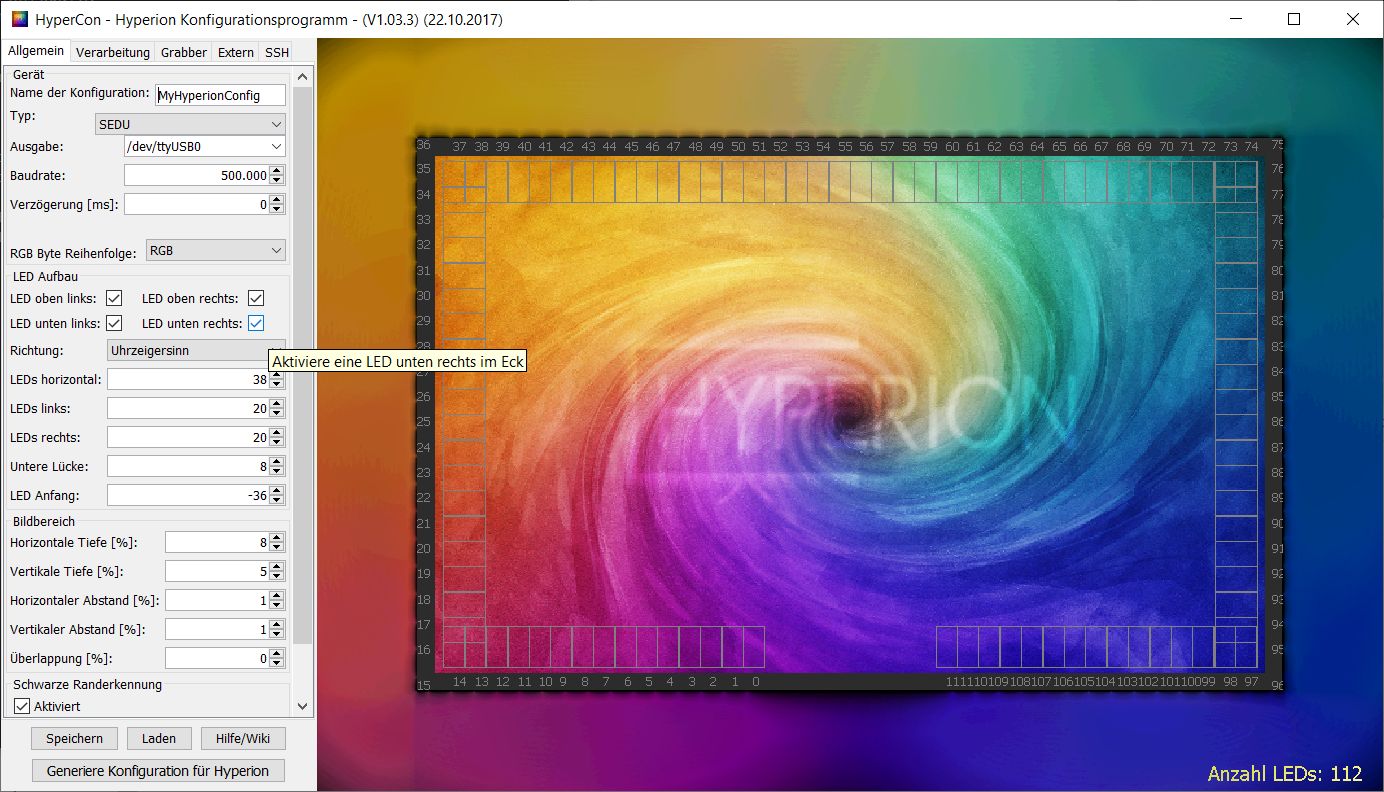This screenshot has height=792, width=1384.
Task: Decrease LEDs rechts with down arrow
Action: tap(277, 443)
